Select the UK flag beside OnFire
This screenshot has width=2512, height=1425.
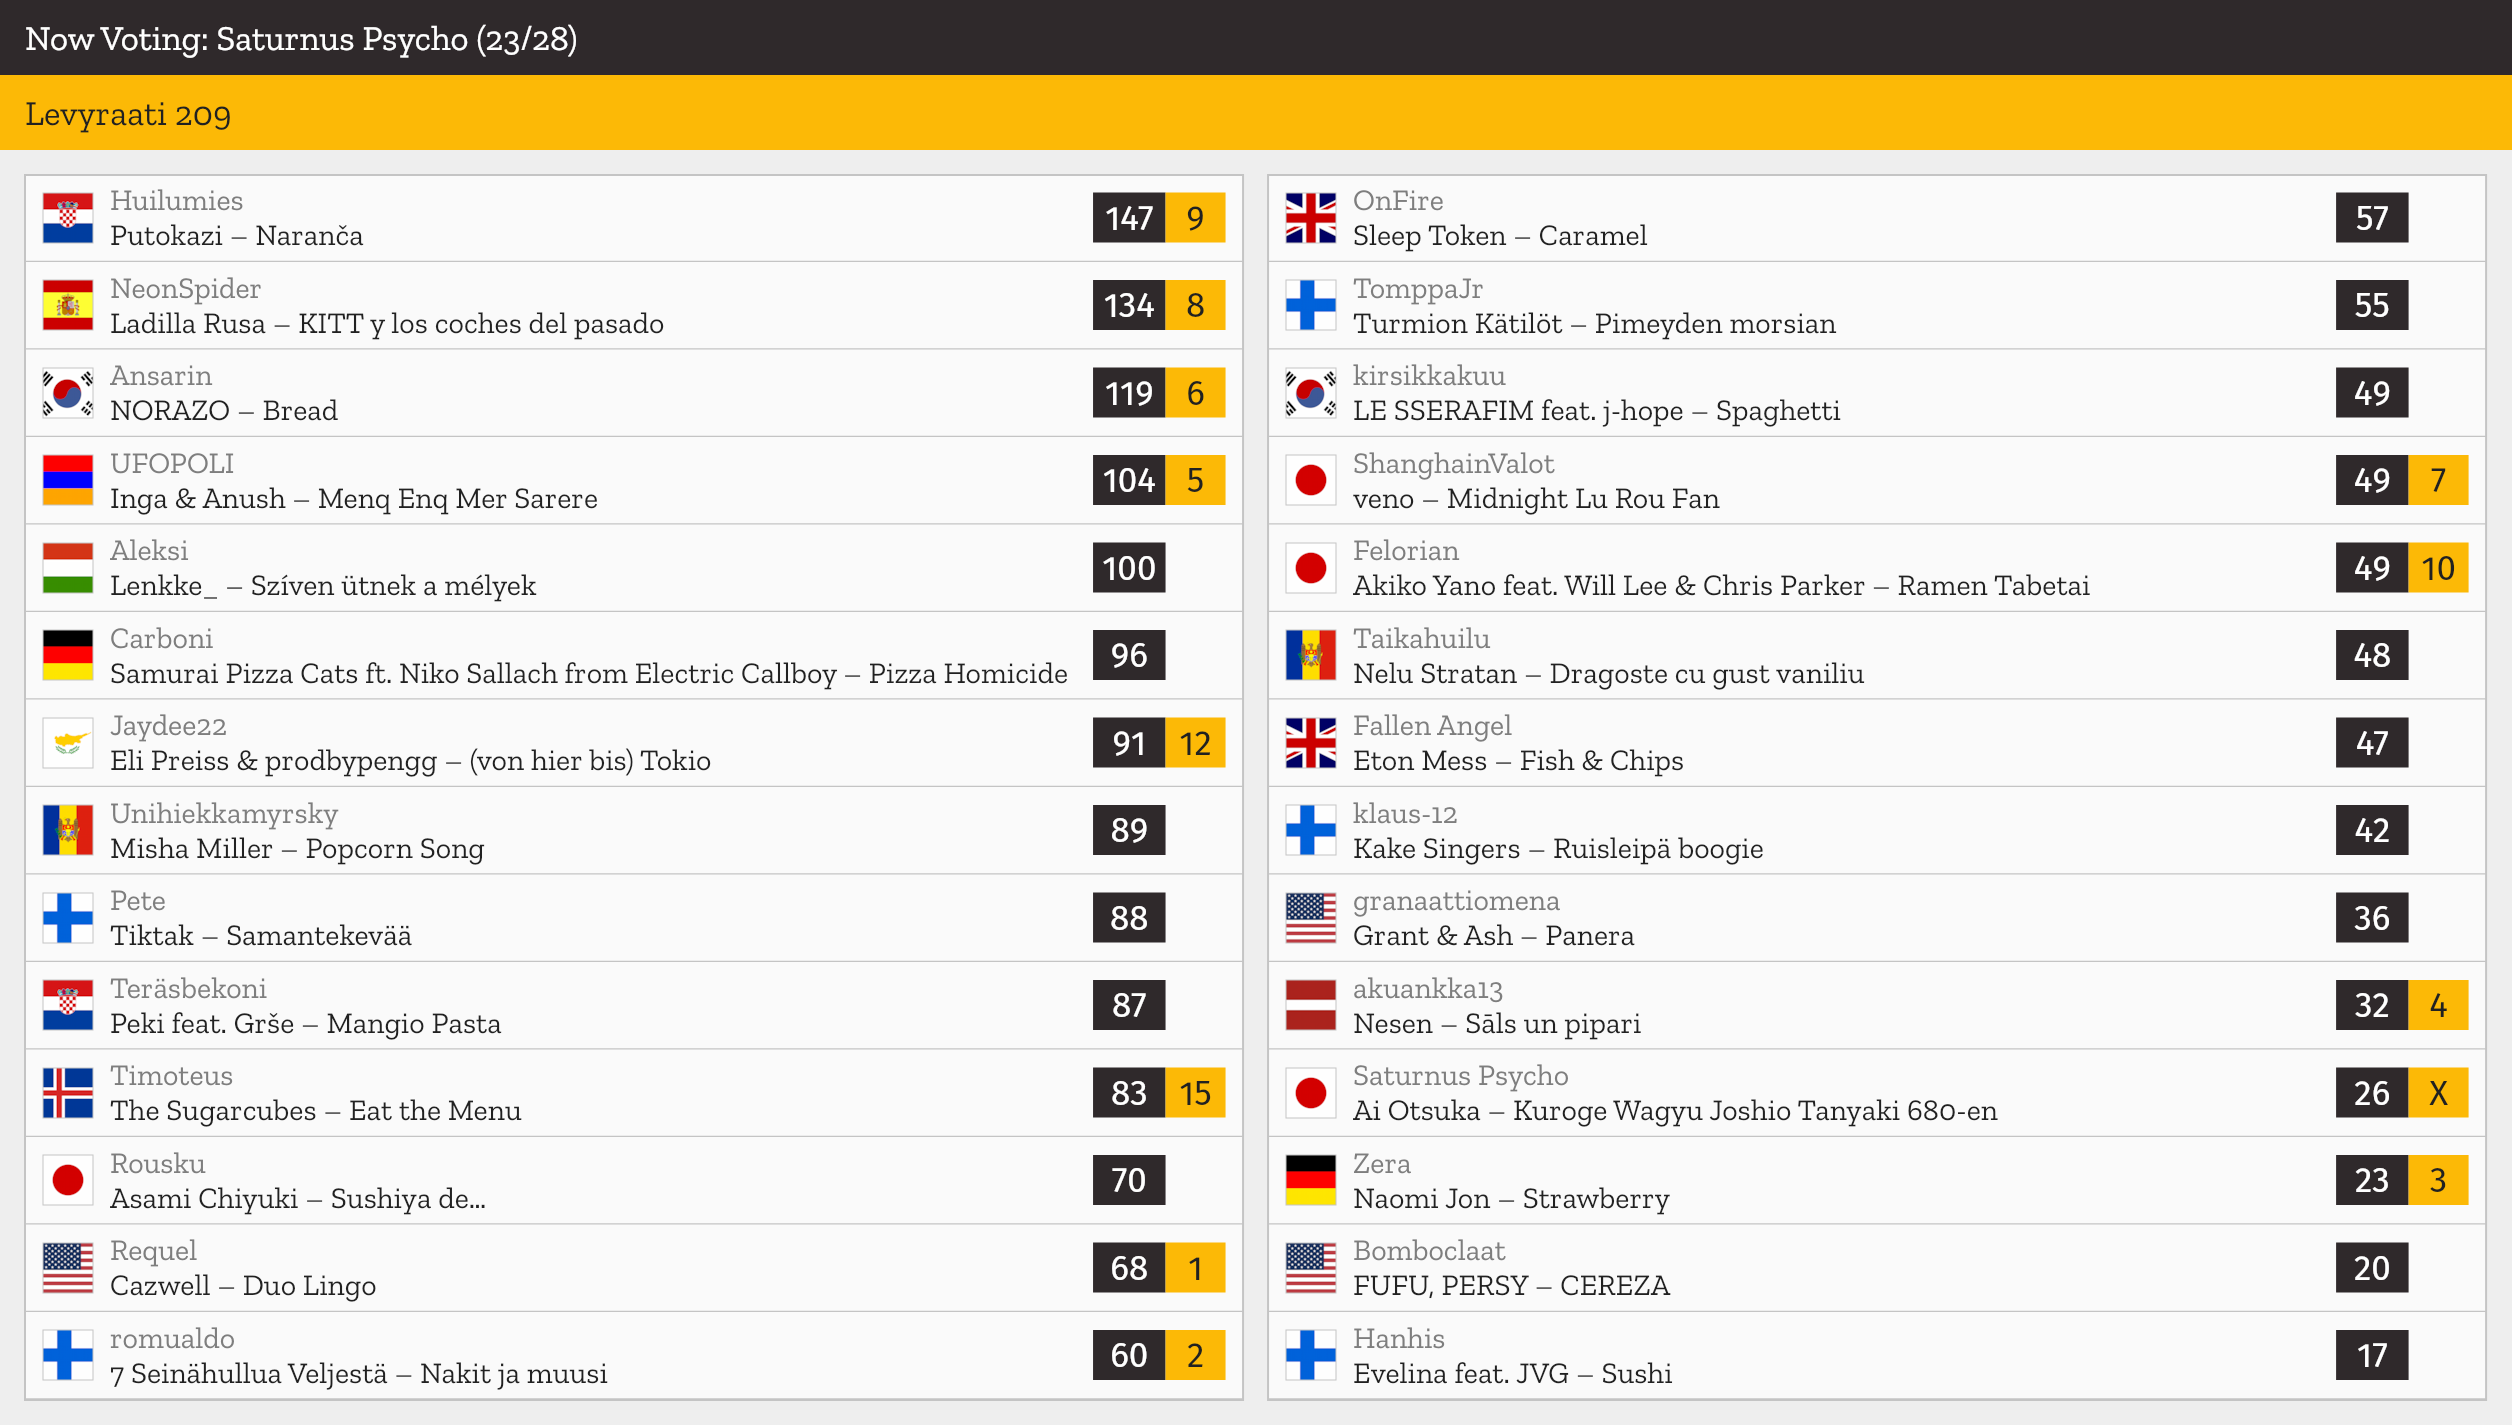(1311, 218)
